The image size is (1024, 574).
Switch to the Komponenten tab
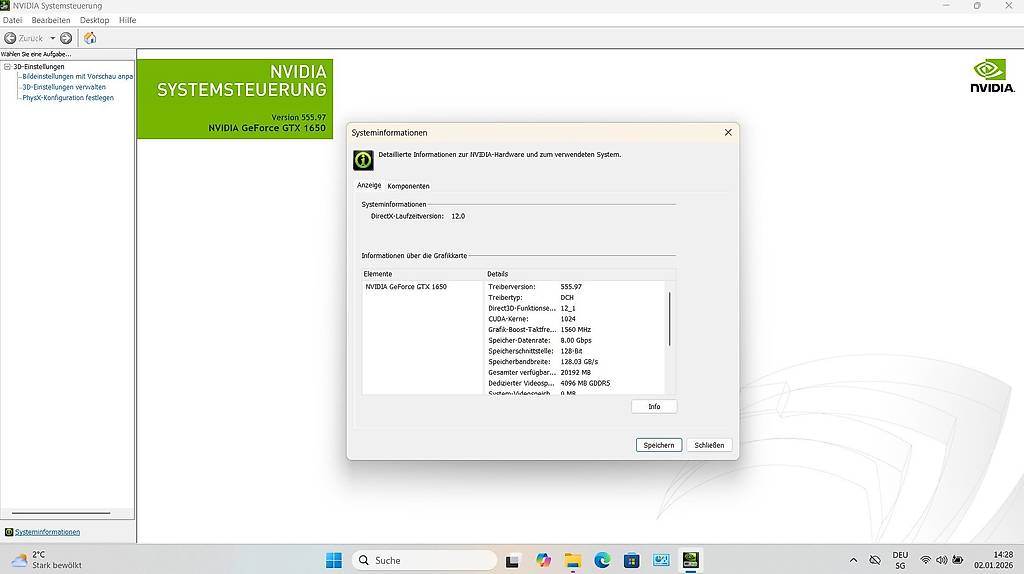click(408, 186)
